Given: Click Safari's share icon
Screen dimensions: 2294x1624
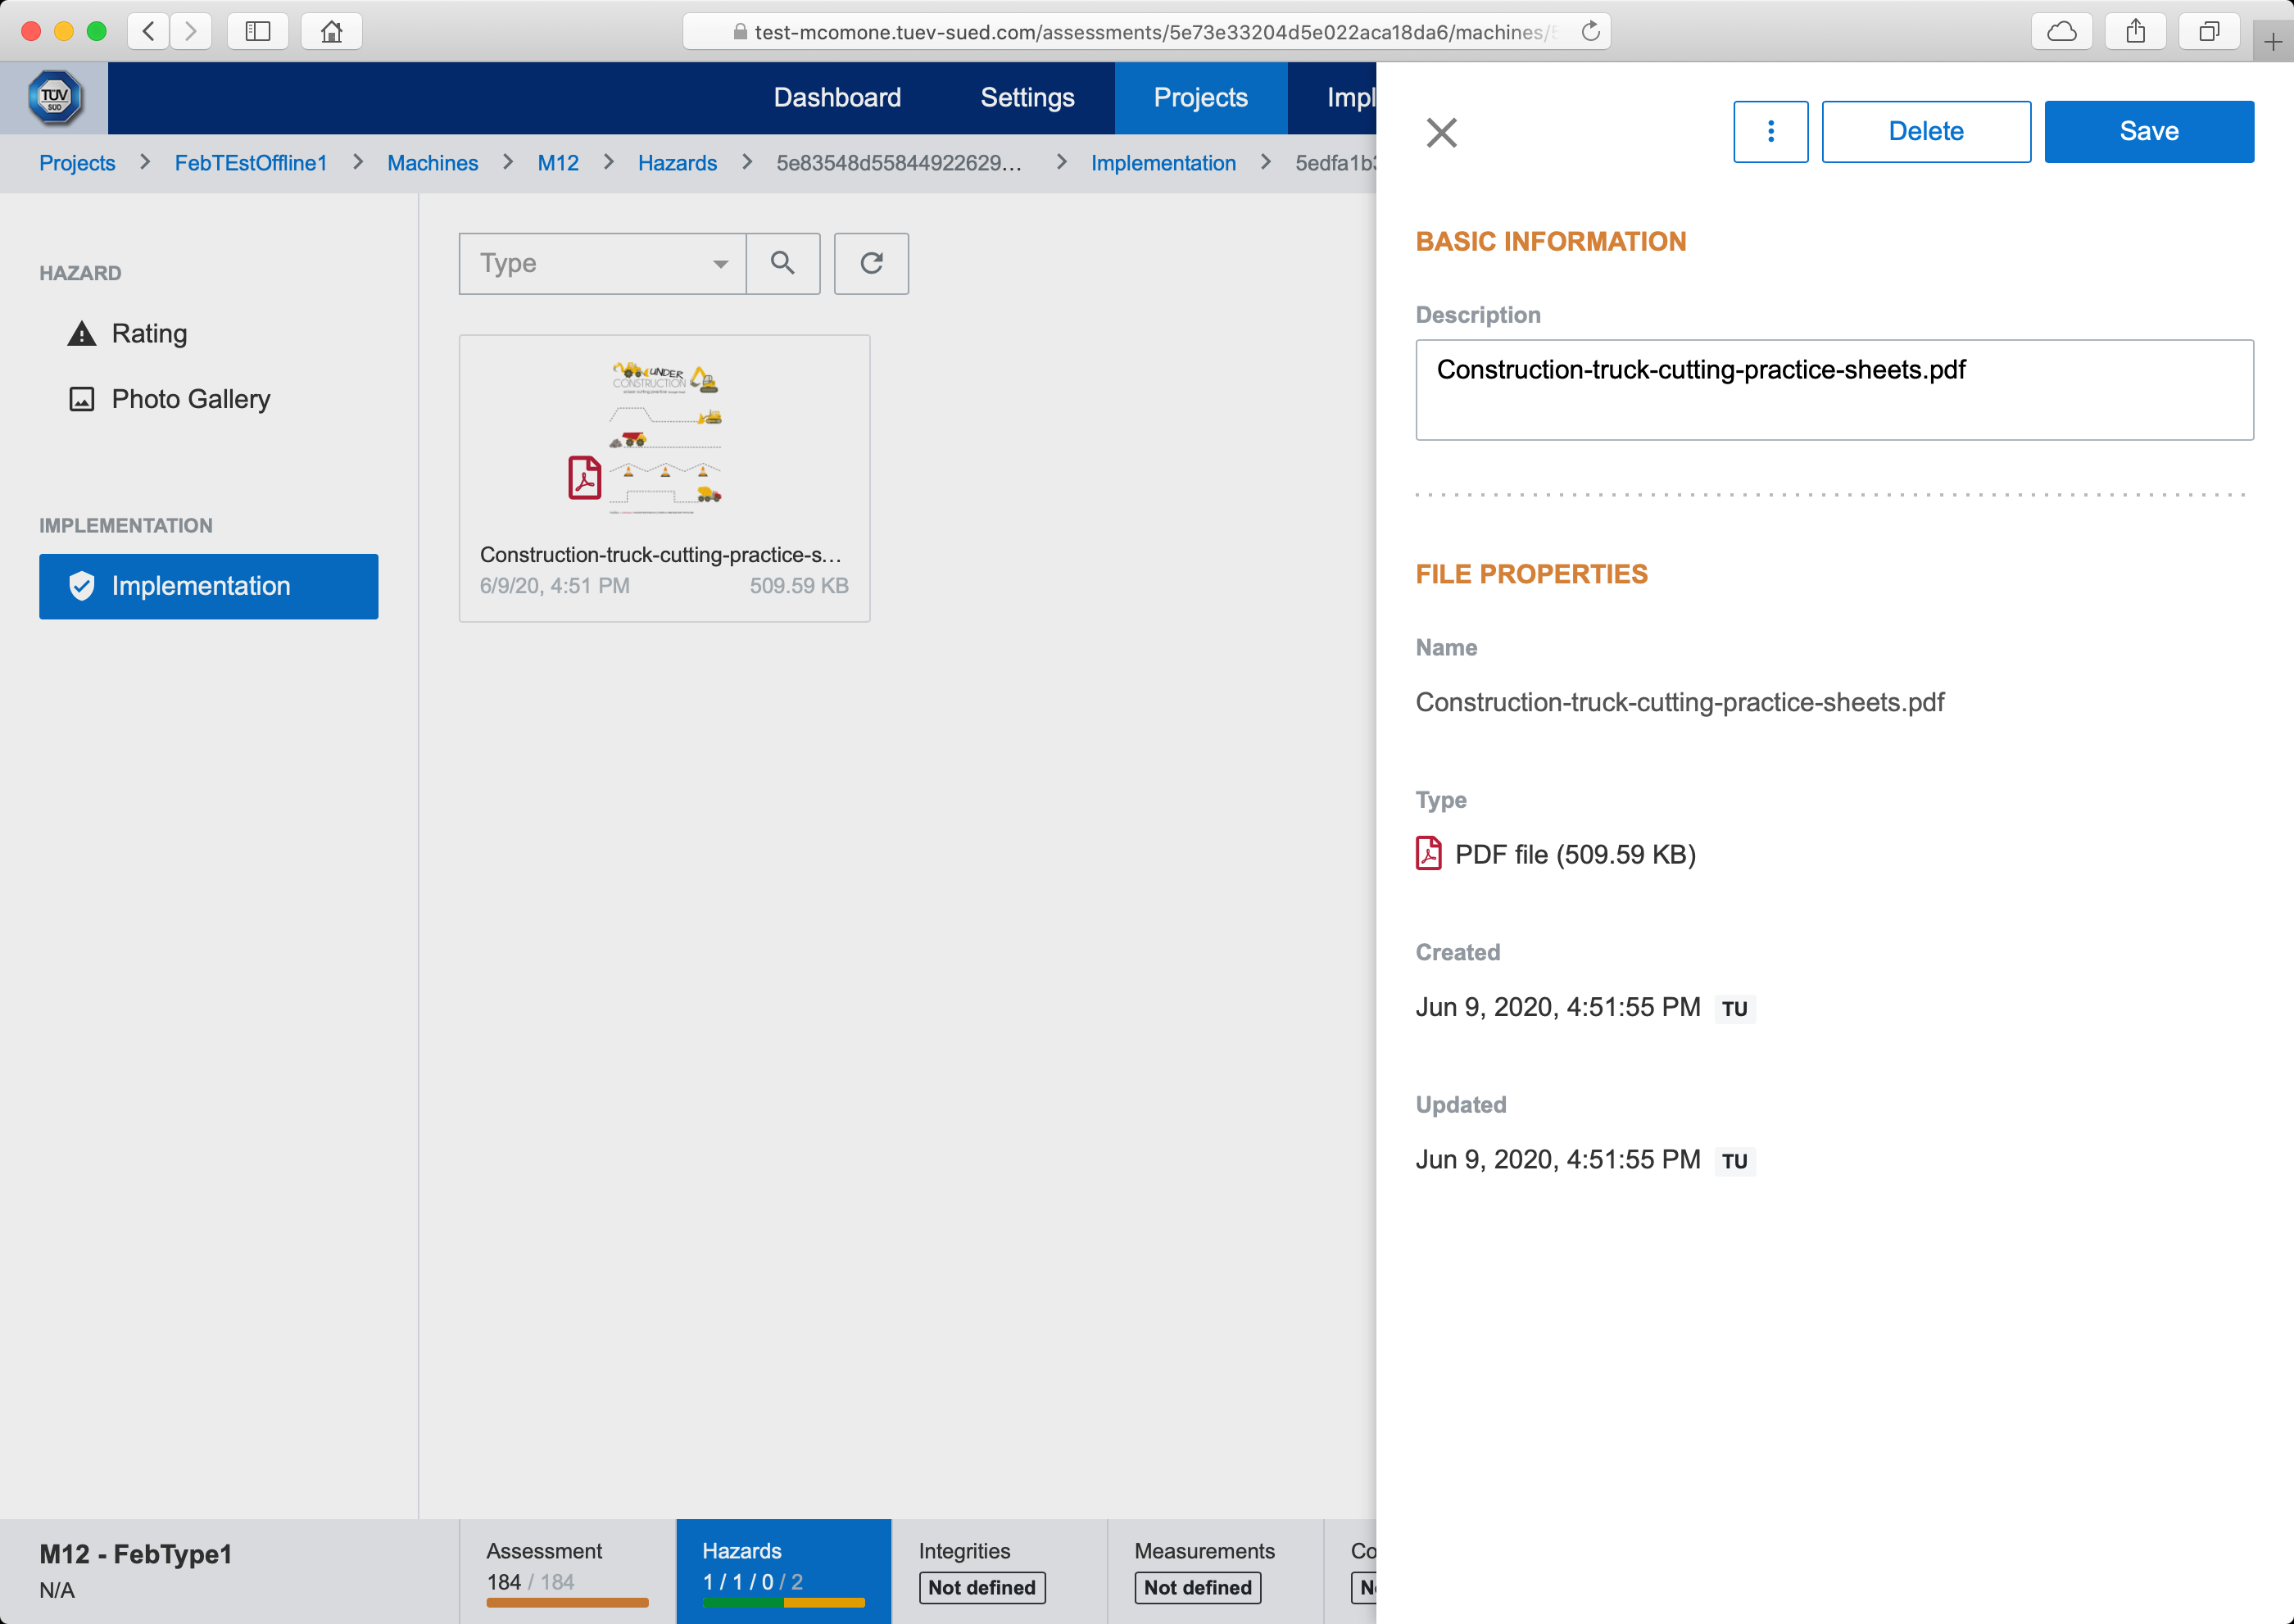Looking at the screenshot, I should point(2135,31).
